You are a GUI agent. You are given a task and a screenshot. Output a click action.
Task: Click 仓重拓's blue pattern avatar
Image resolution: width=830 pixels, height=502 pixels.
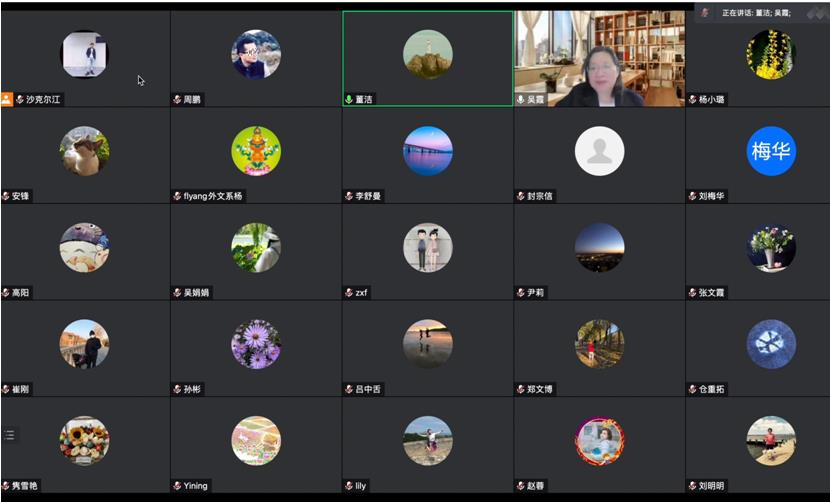771,344
